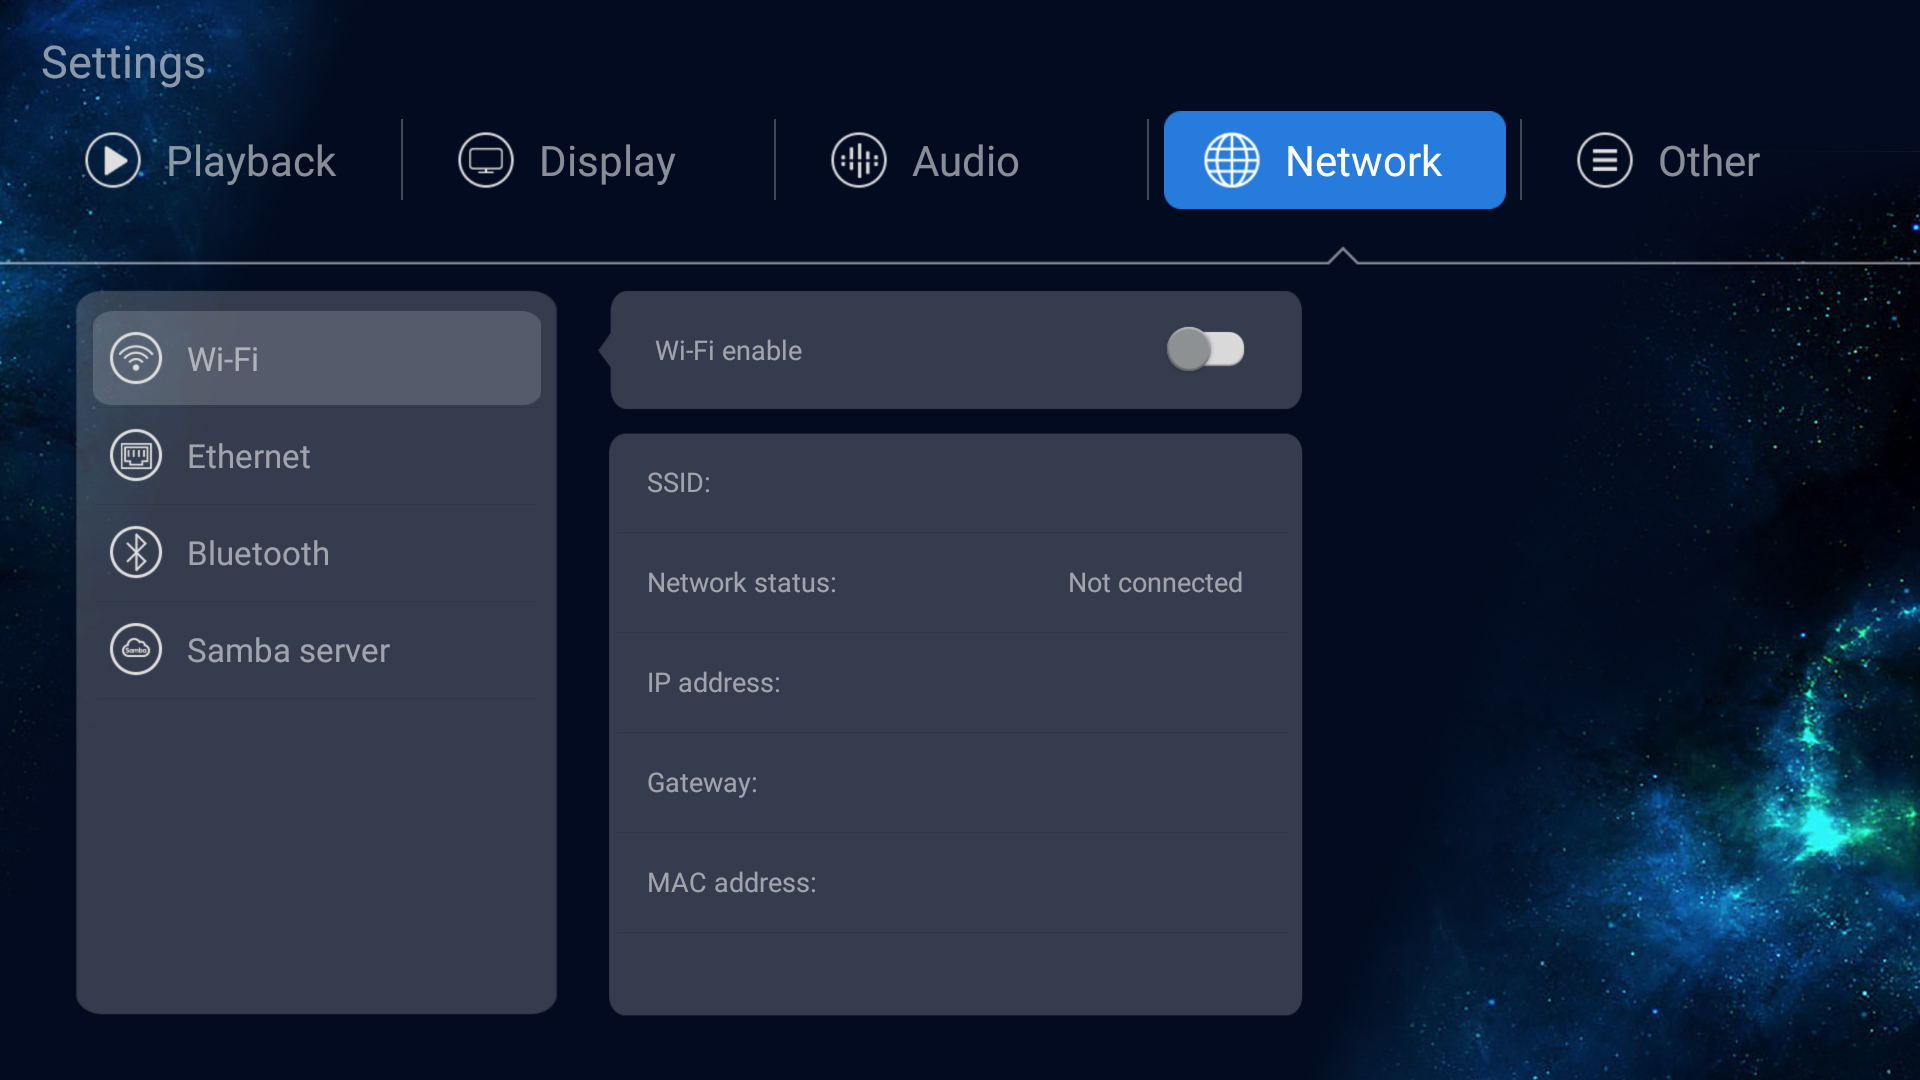Click the Network globe icon
1920x1080 pixels.
pyautogui.click(x=1232, y=160)
